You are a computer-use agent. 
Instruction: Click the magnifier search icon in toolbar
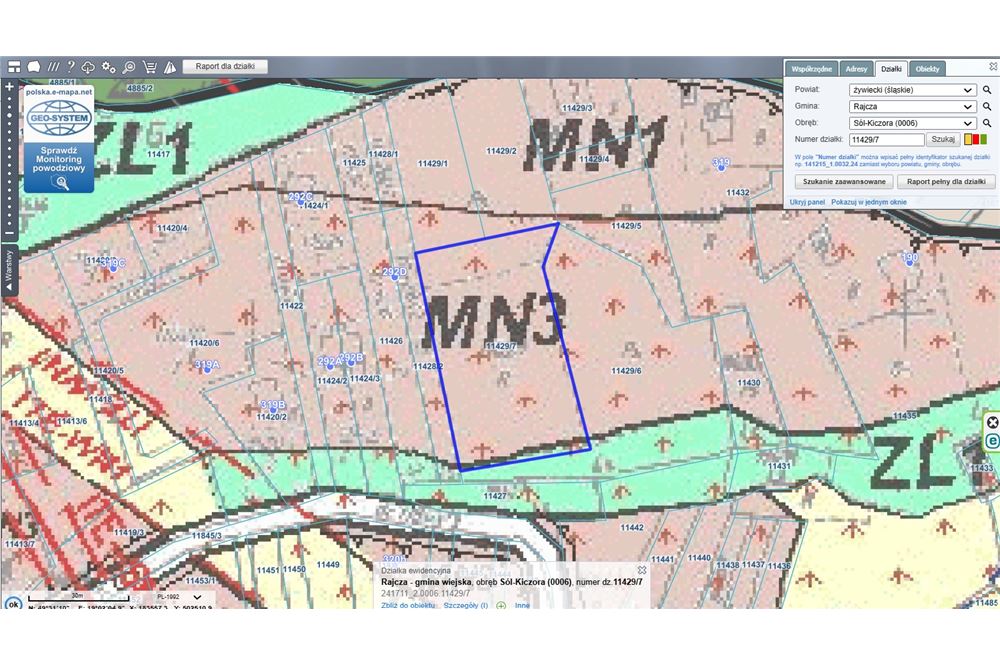pos(129,67)
